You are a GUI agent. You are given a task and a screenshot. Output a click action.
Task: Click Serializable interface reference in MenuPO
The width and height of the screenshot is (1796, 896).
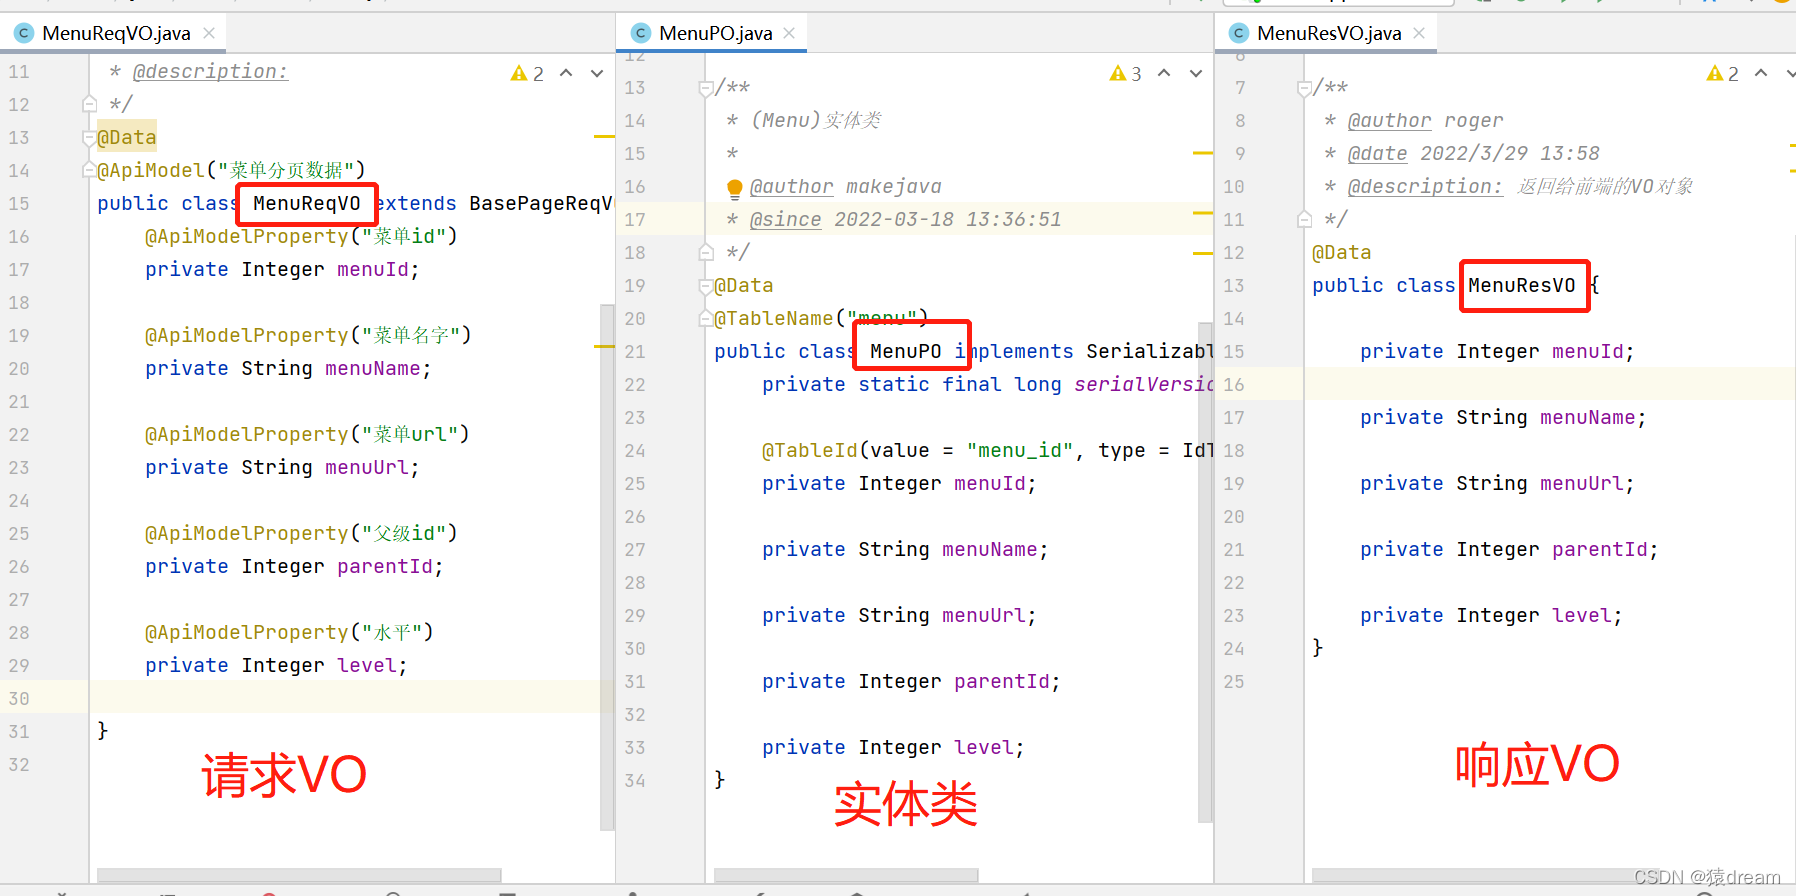point(1150,352)
